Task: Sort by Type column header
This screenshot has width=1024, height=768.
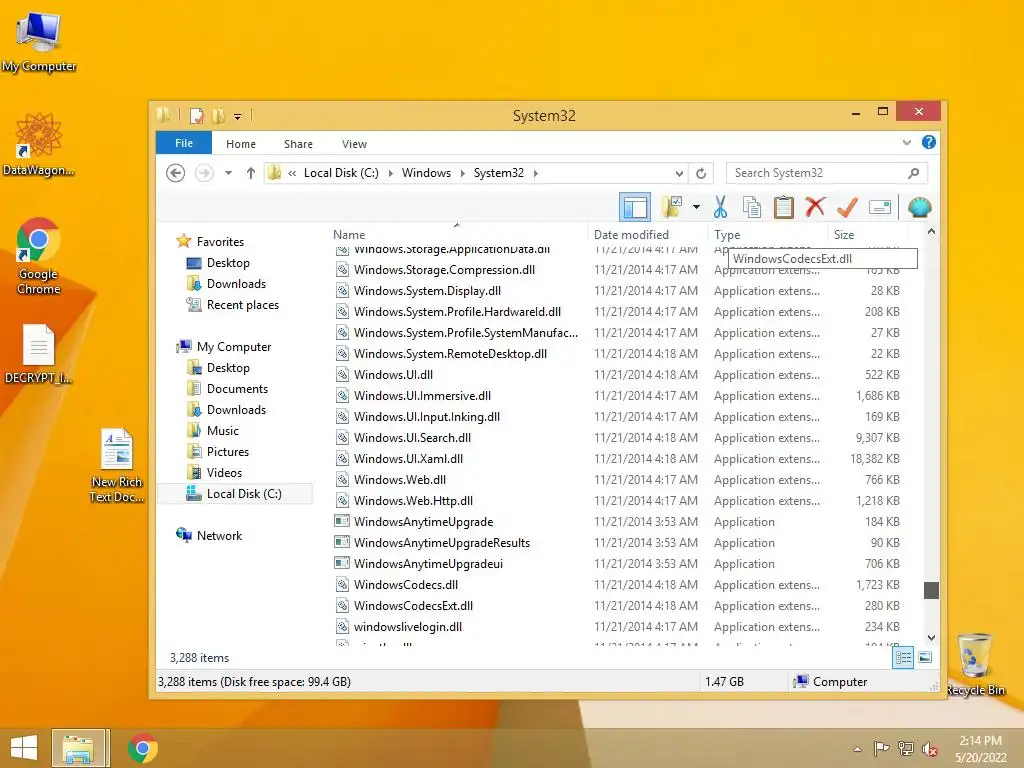Action: click(727, 234)
